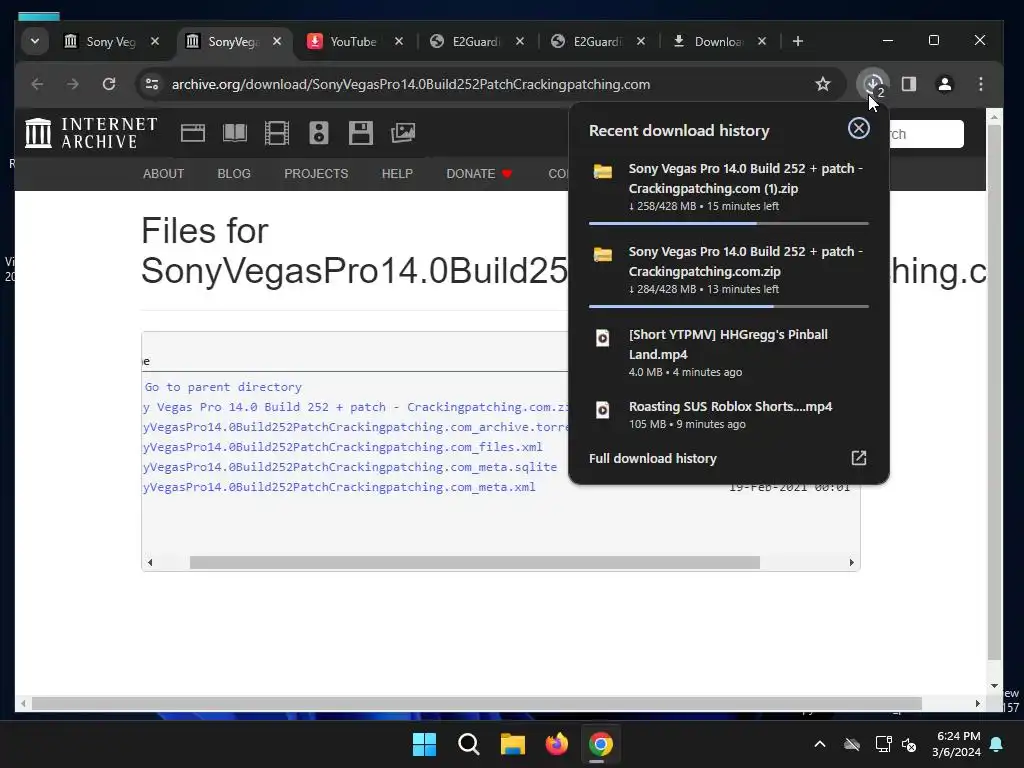Switch to the YouTube tab
This screenshot has height=768, width=1024.
tap(353, 41)
